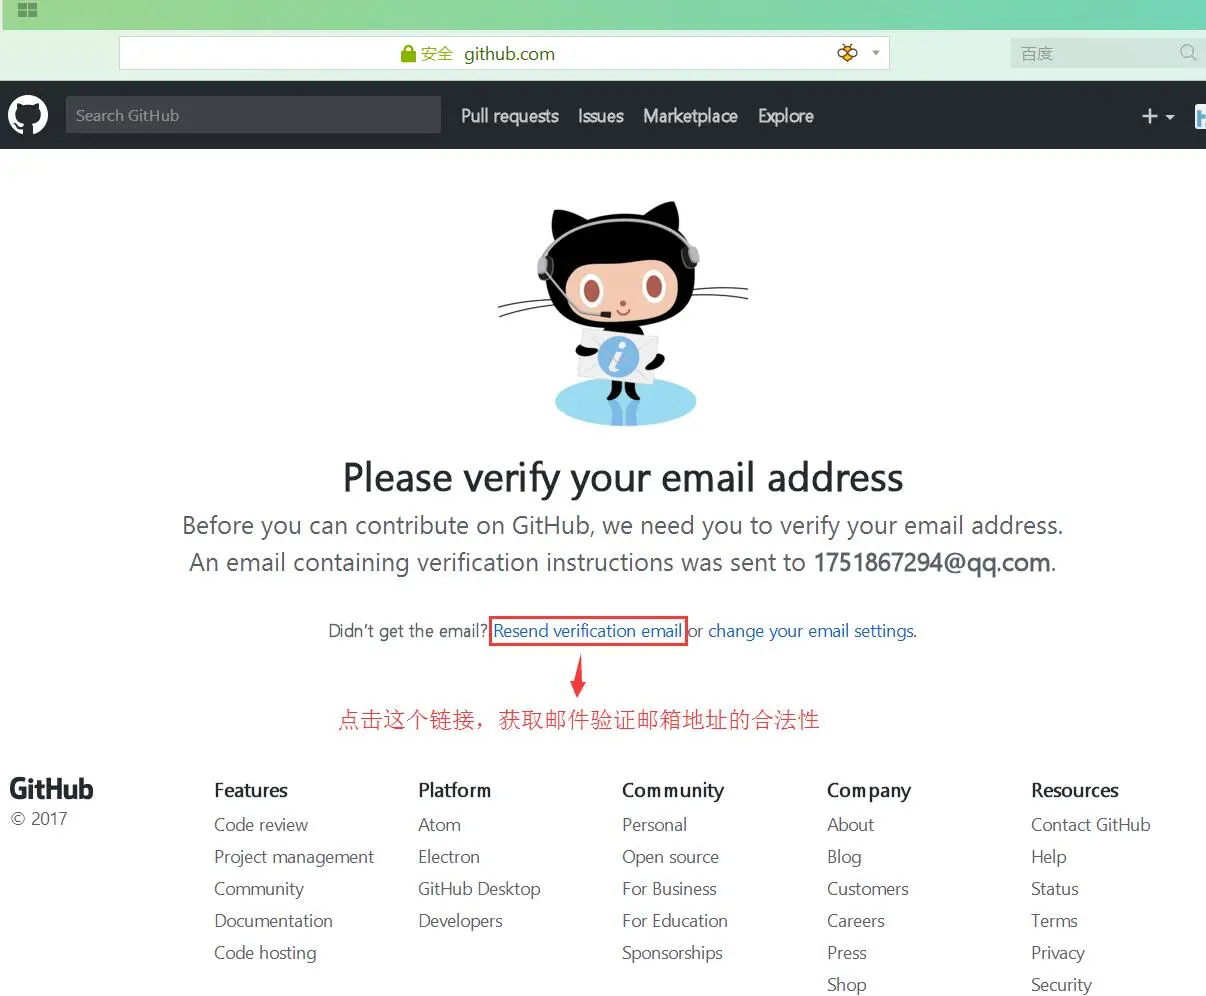Viewport: 1206px width, 996px height.
Task: Click the github.com address bar
Action: click(504, 53)
